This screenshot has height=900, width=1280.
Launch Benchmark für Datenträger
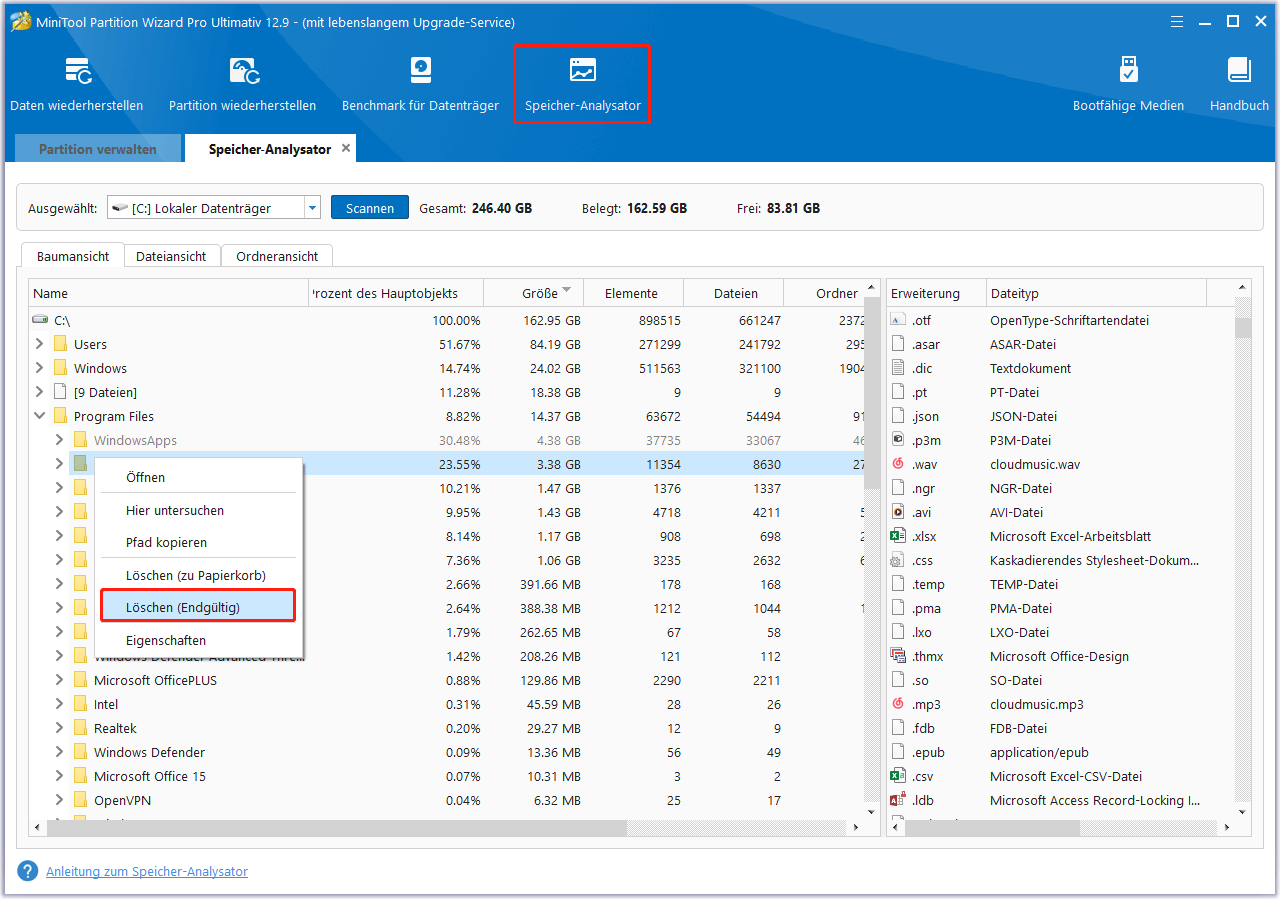point(420,85)
